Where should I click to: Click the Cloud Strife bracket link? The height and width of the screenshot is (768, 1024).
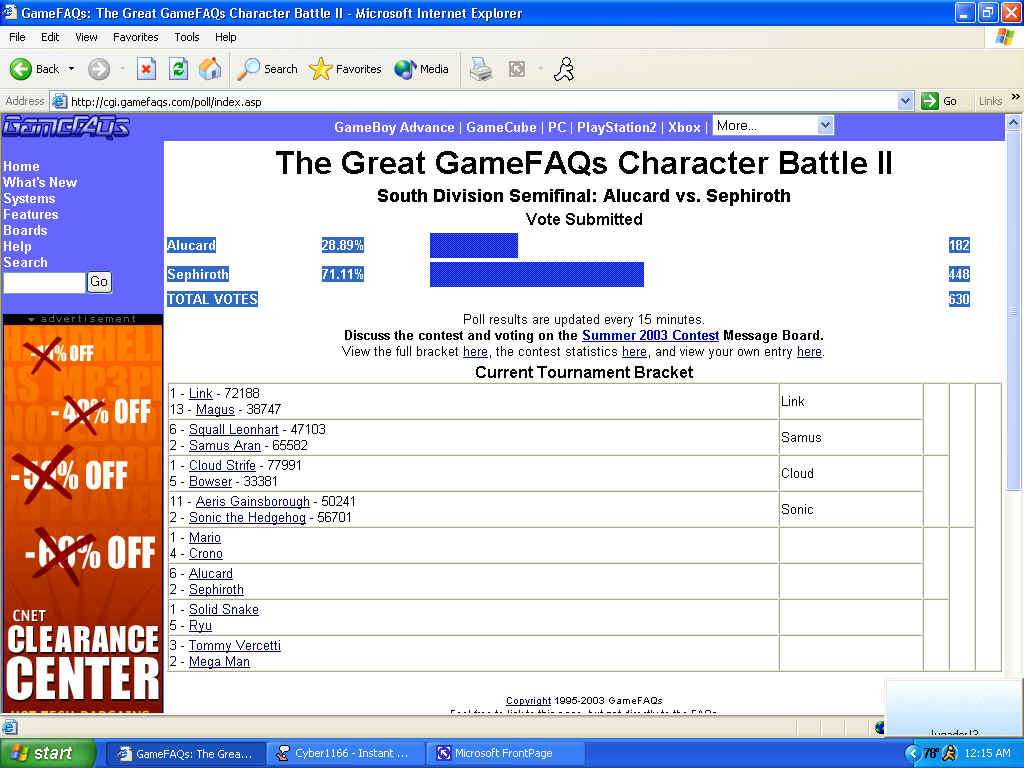pos(222,465)
